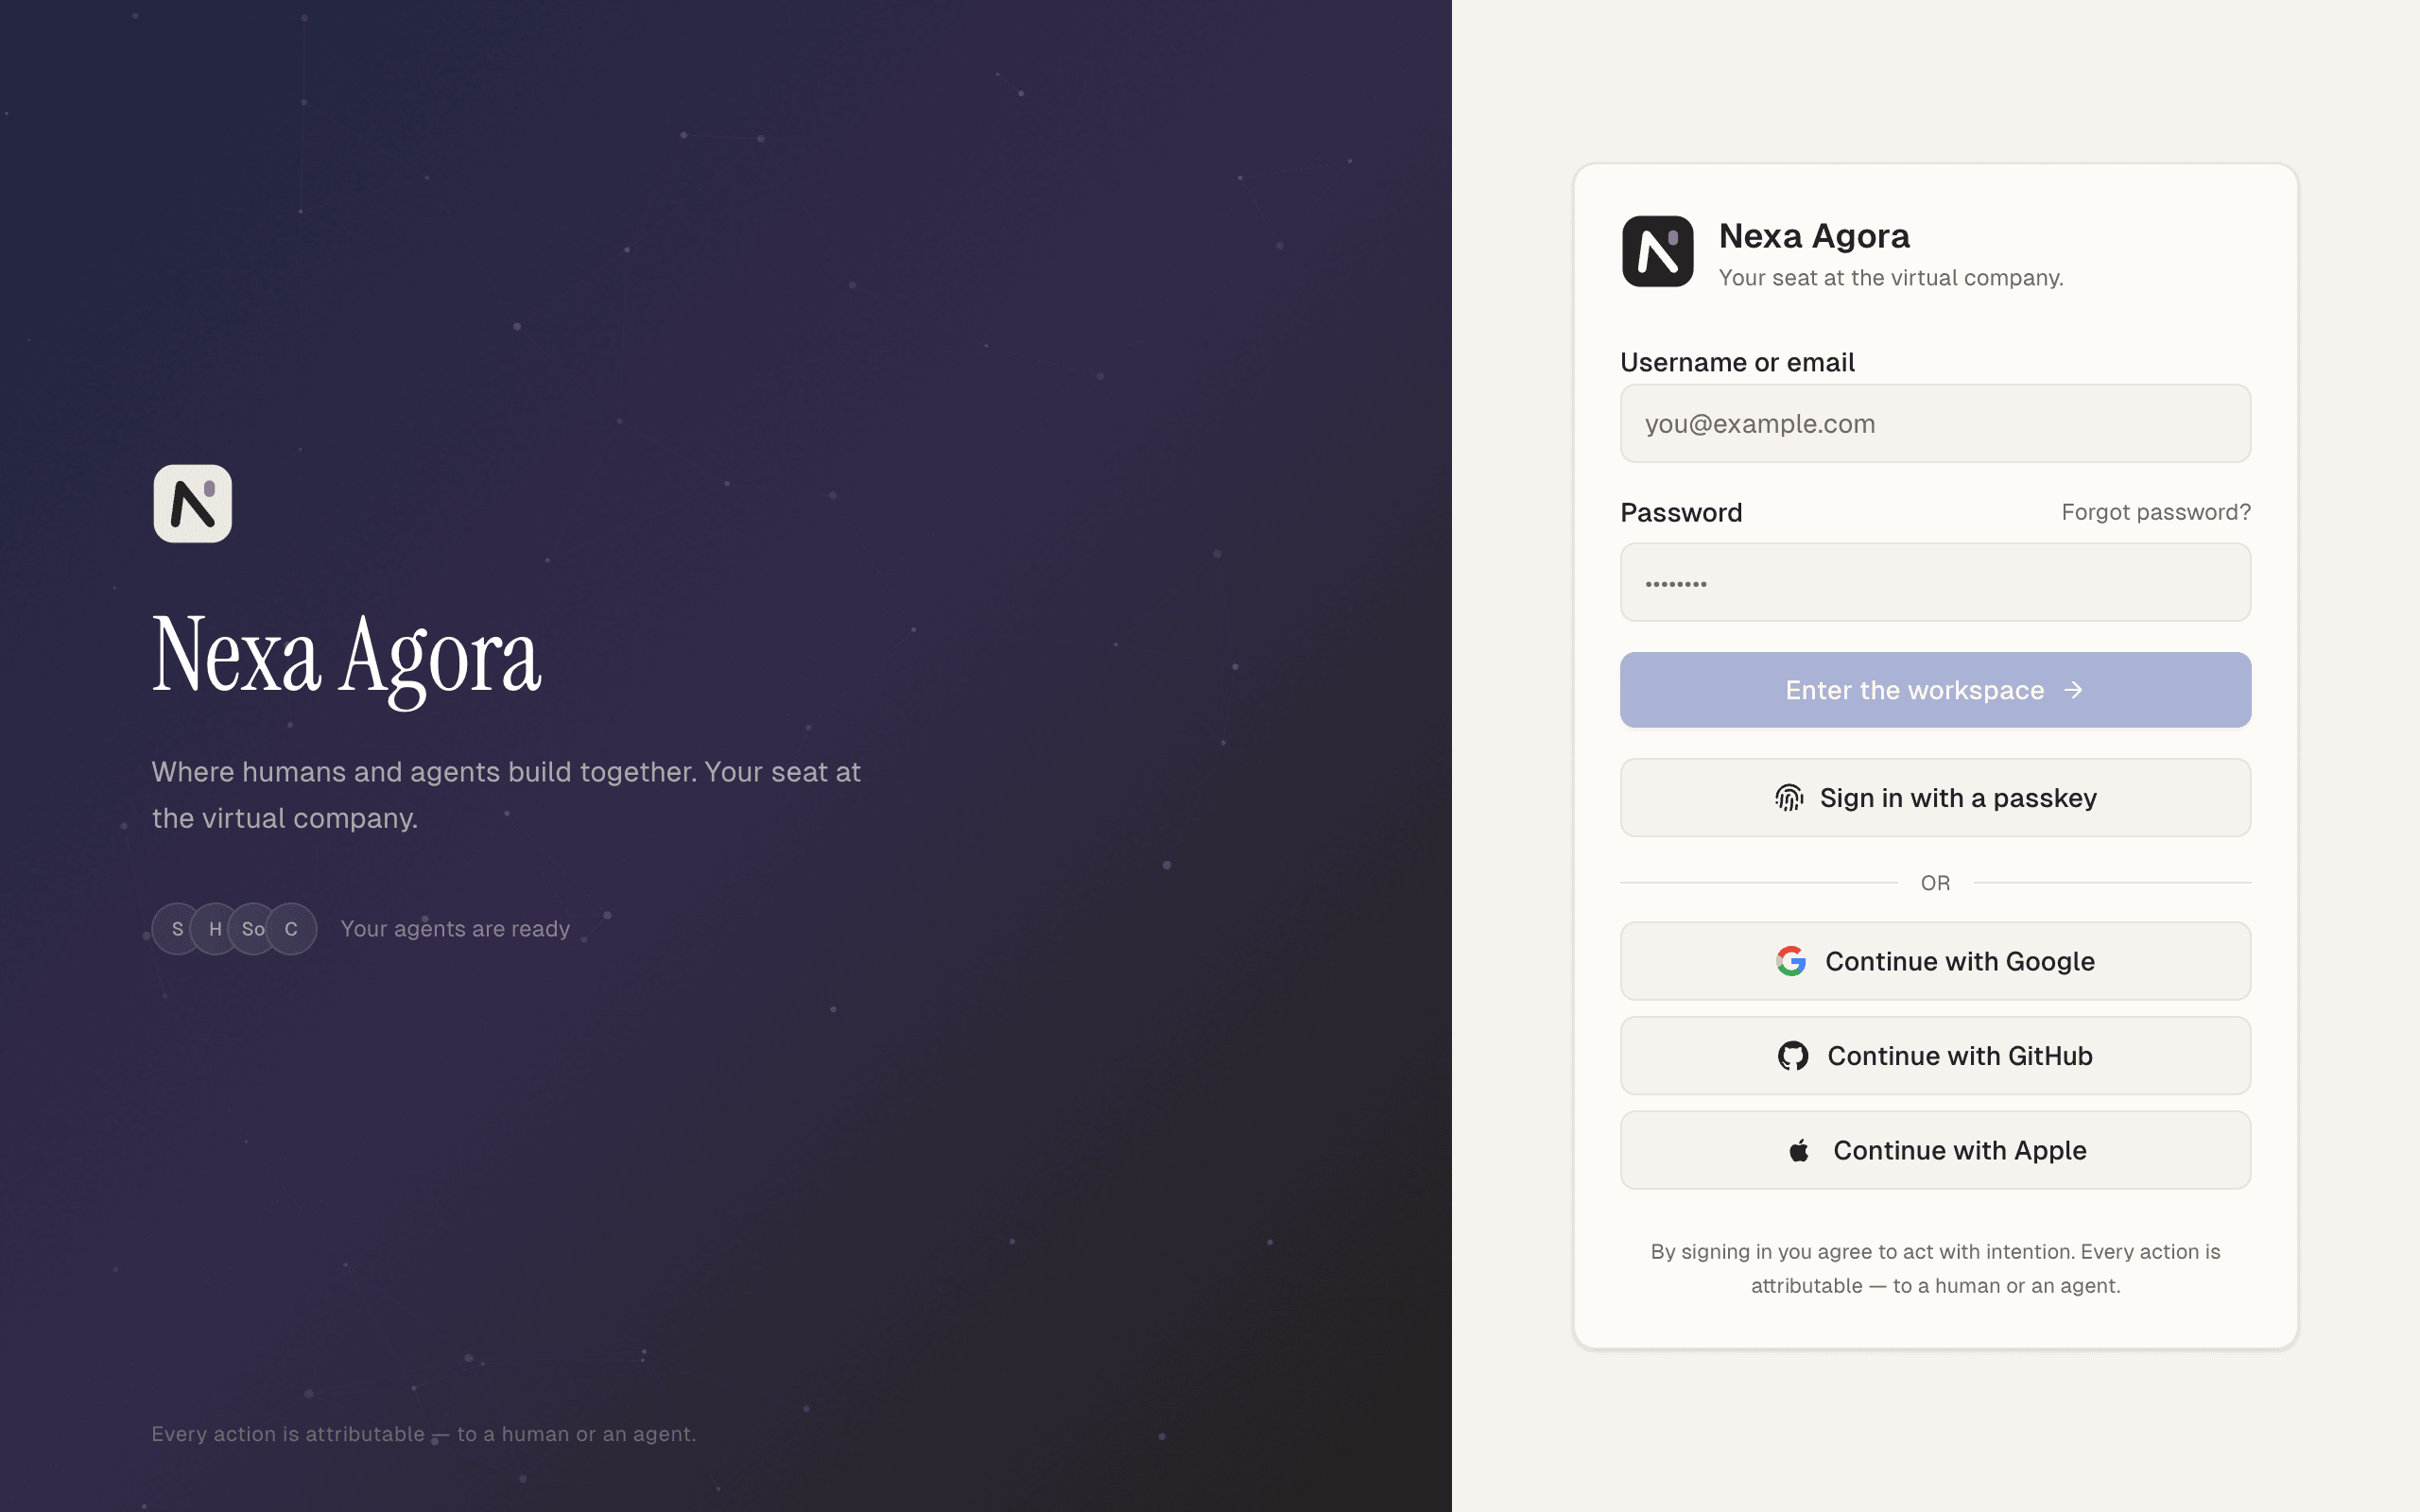Viewport: 2420px width, 1512px height.
Task: Click the OR separator label
Action: [x=1935, y=883]
